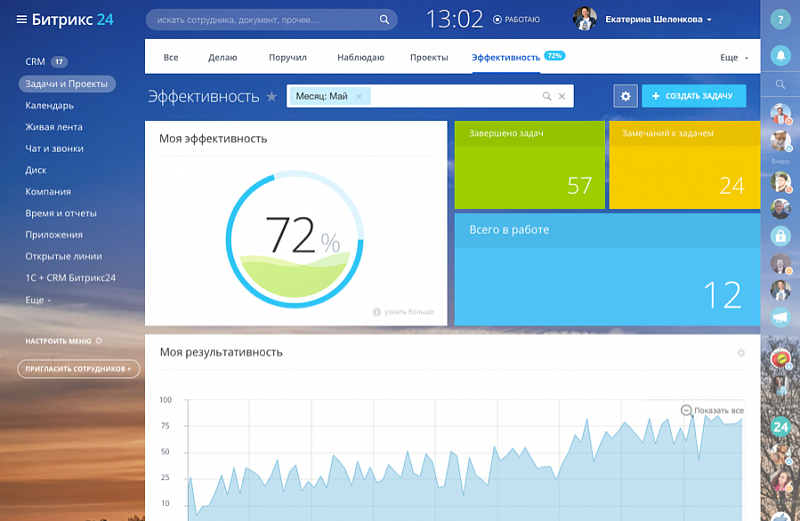Toggle the Работаю workday status
The width and height of the screenshot is (800, 521).
tap(517, 19)
